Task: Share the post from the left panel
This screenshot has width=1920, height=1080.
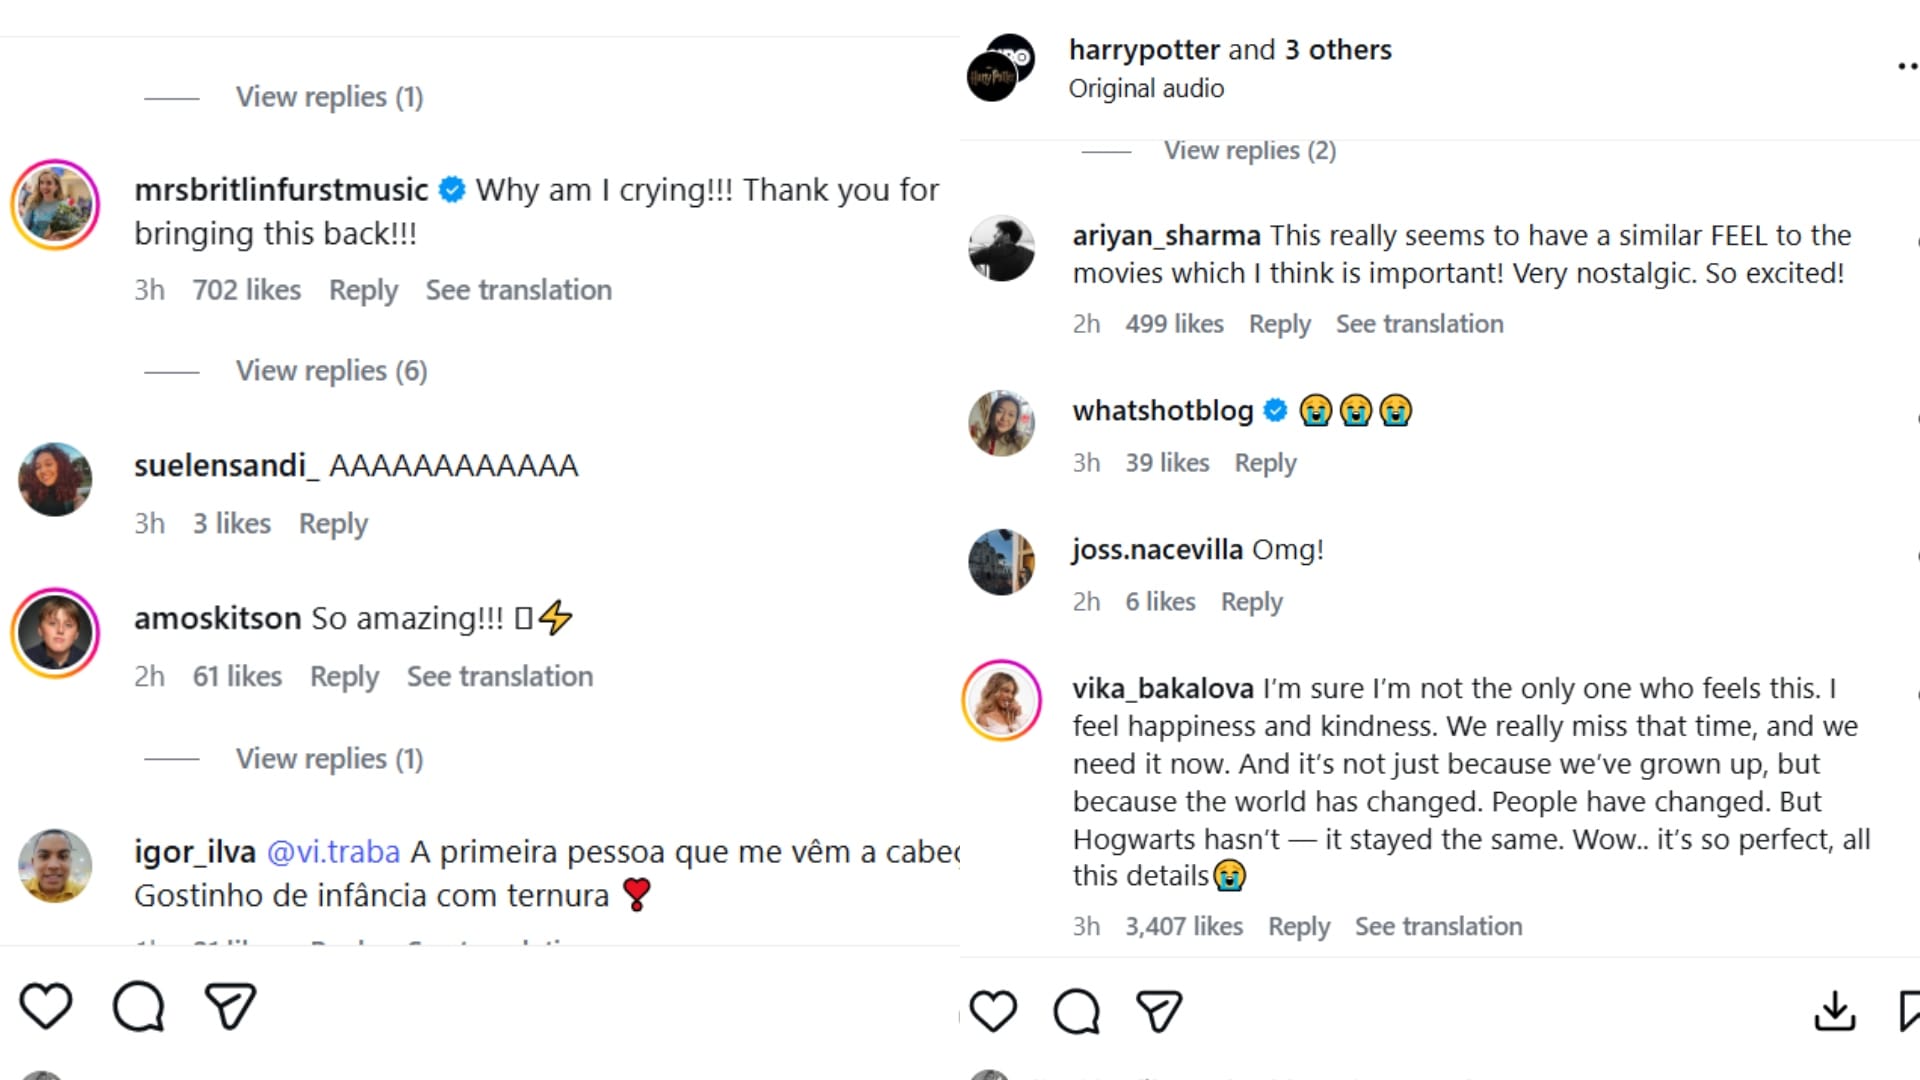Action: coord(230,1006)
